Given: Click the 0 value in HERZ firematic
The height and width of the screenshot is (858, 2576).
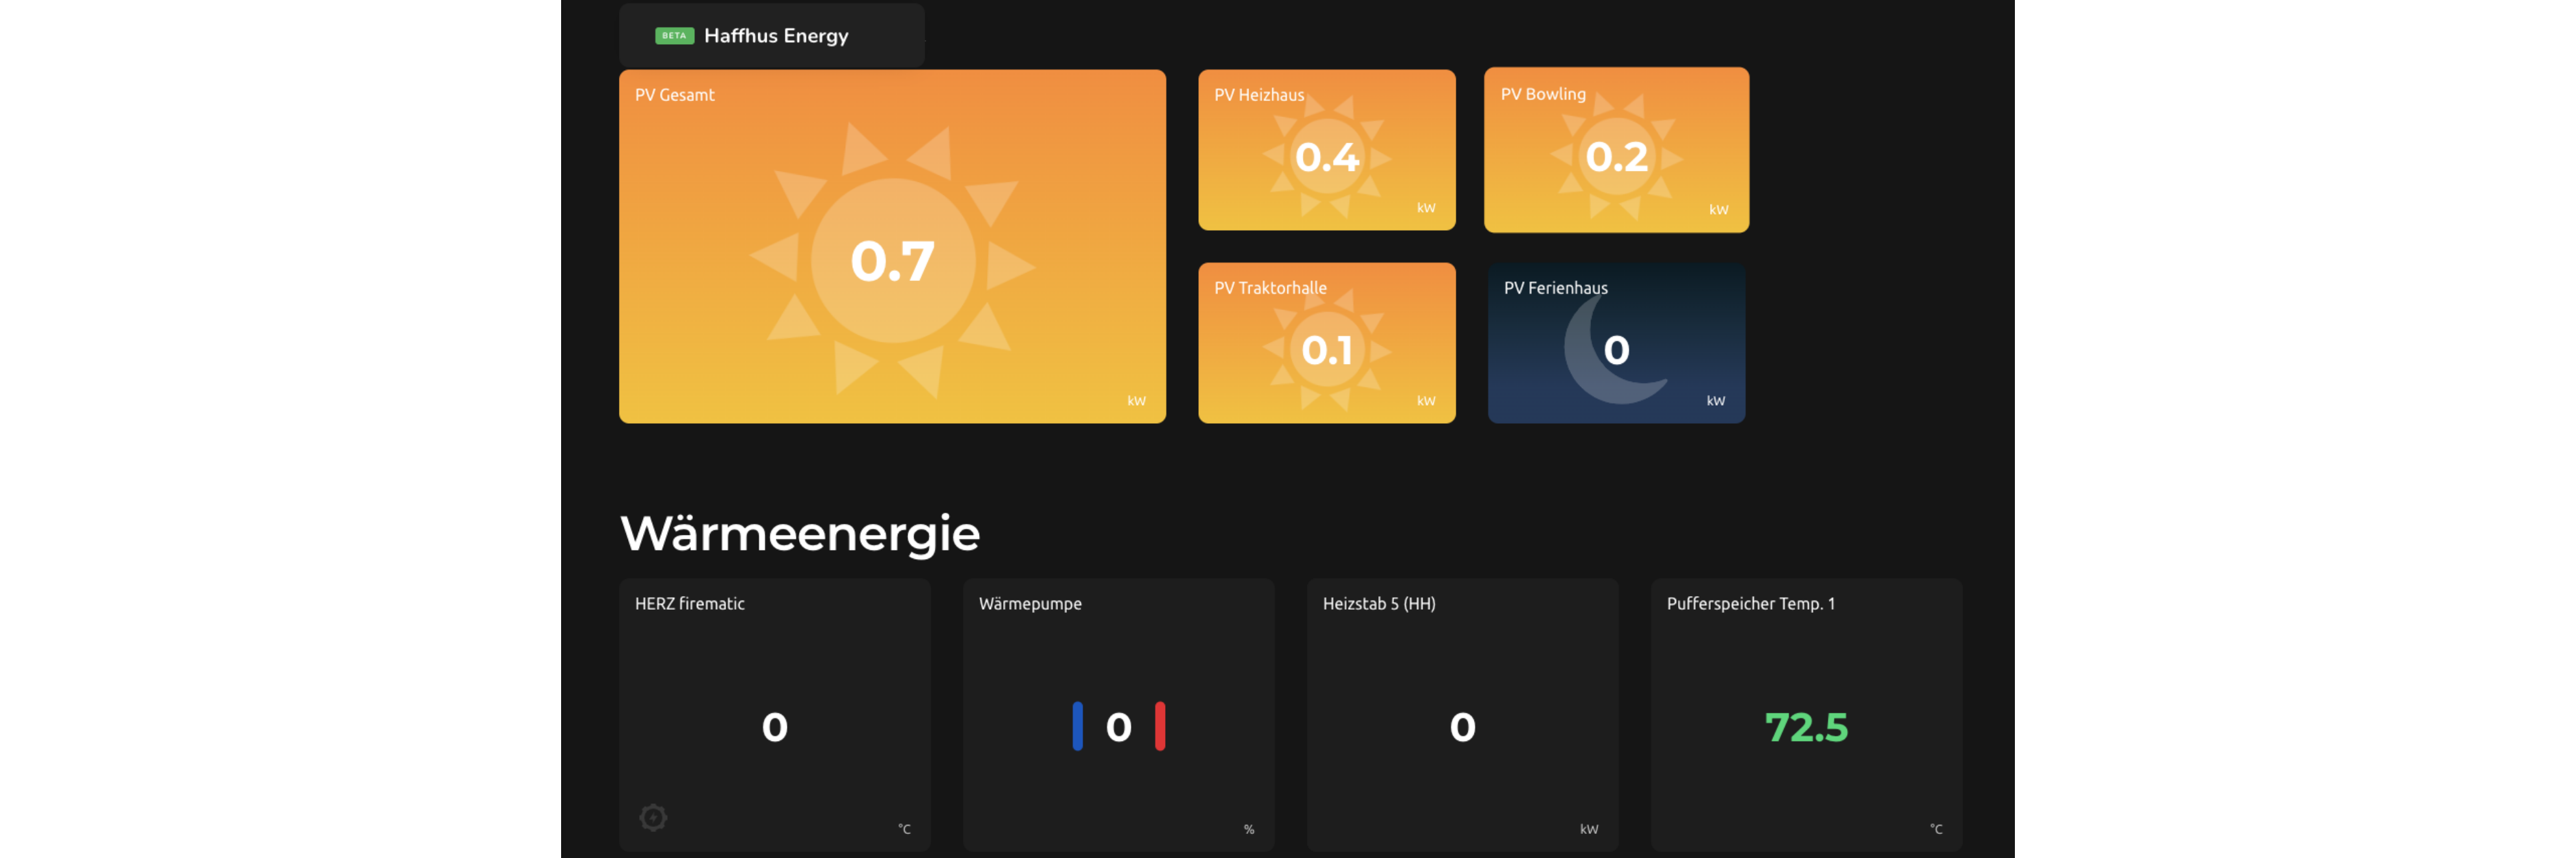Looking at the screenshot, I should coord(775,727).
